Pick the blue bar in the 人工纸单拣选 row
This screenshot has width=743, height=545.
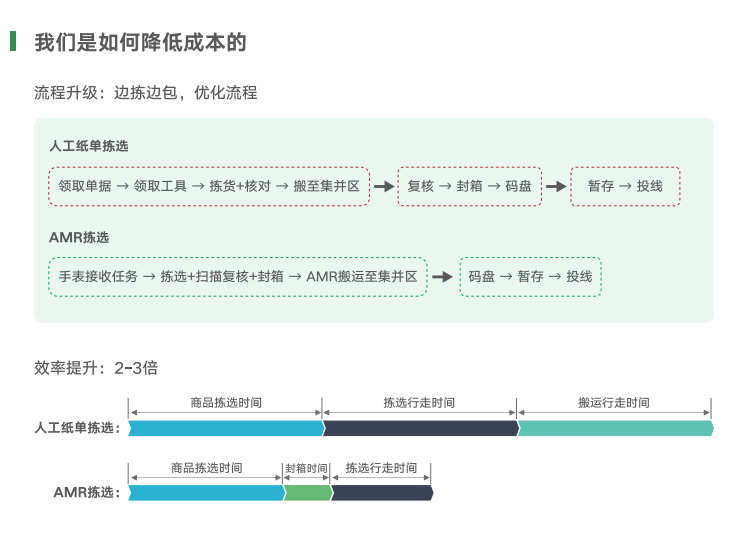tap(225, 428)
